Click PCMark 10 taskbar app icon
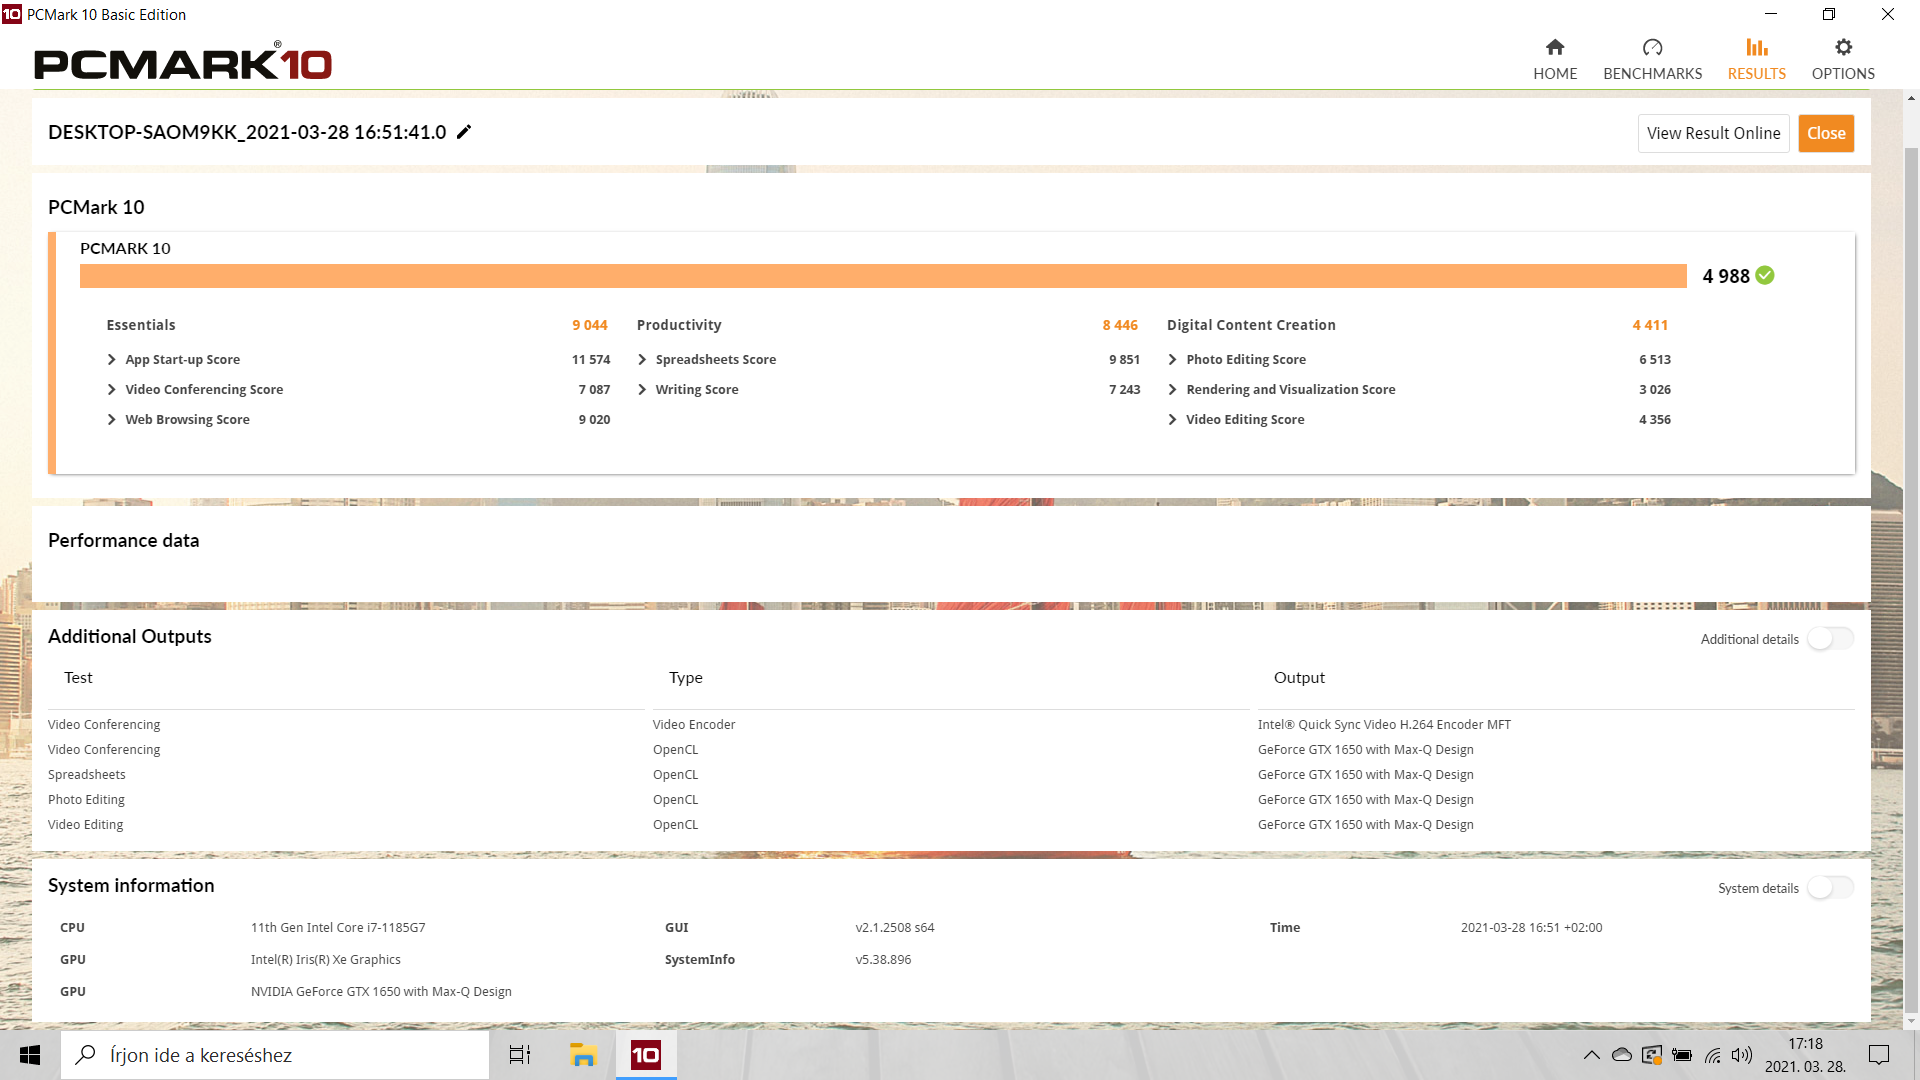Viewport: 1920px width, 1080px height. tap(646, 1055)
